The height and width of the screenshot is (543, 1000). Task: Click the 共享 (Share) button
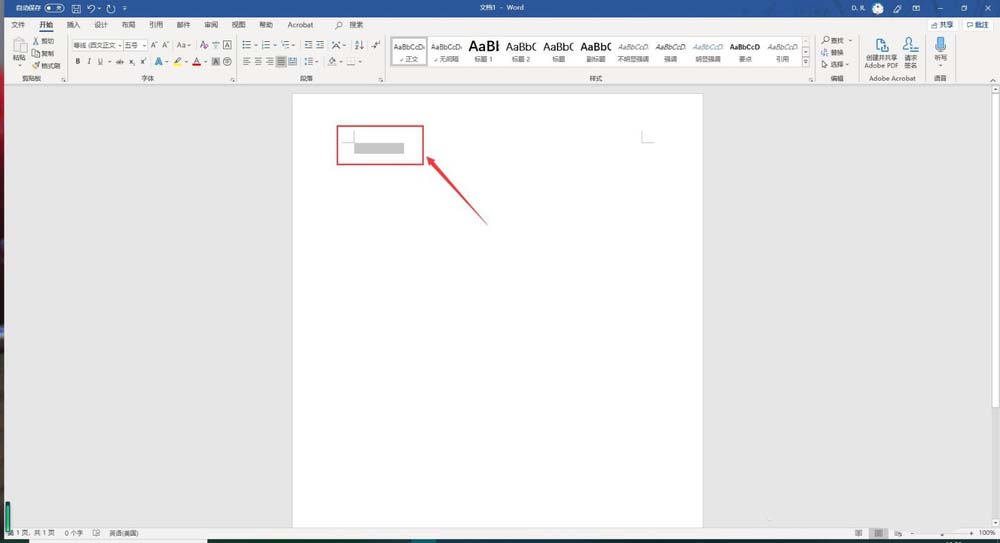[x=941, y=24]
